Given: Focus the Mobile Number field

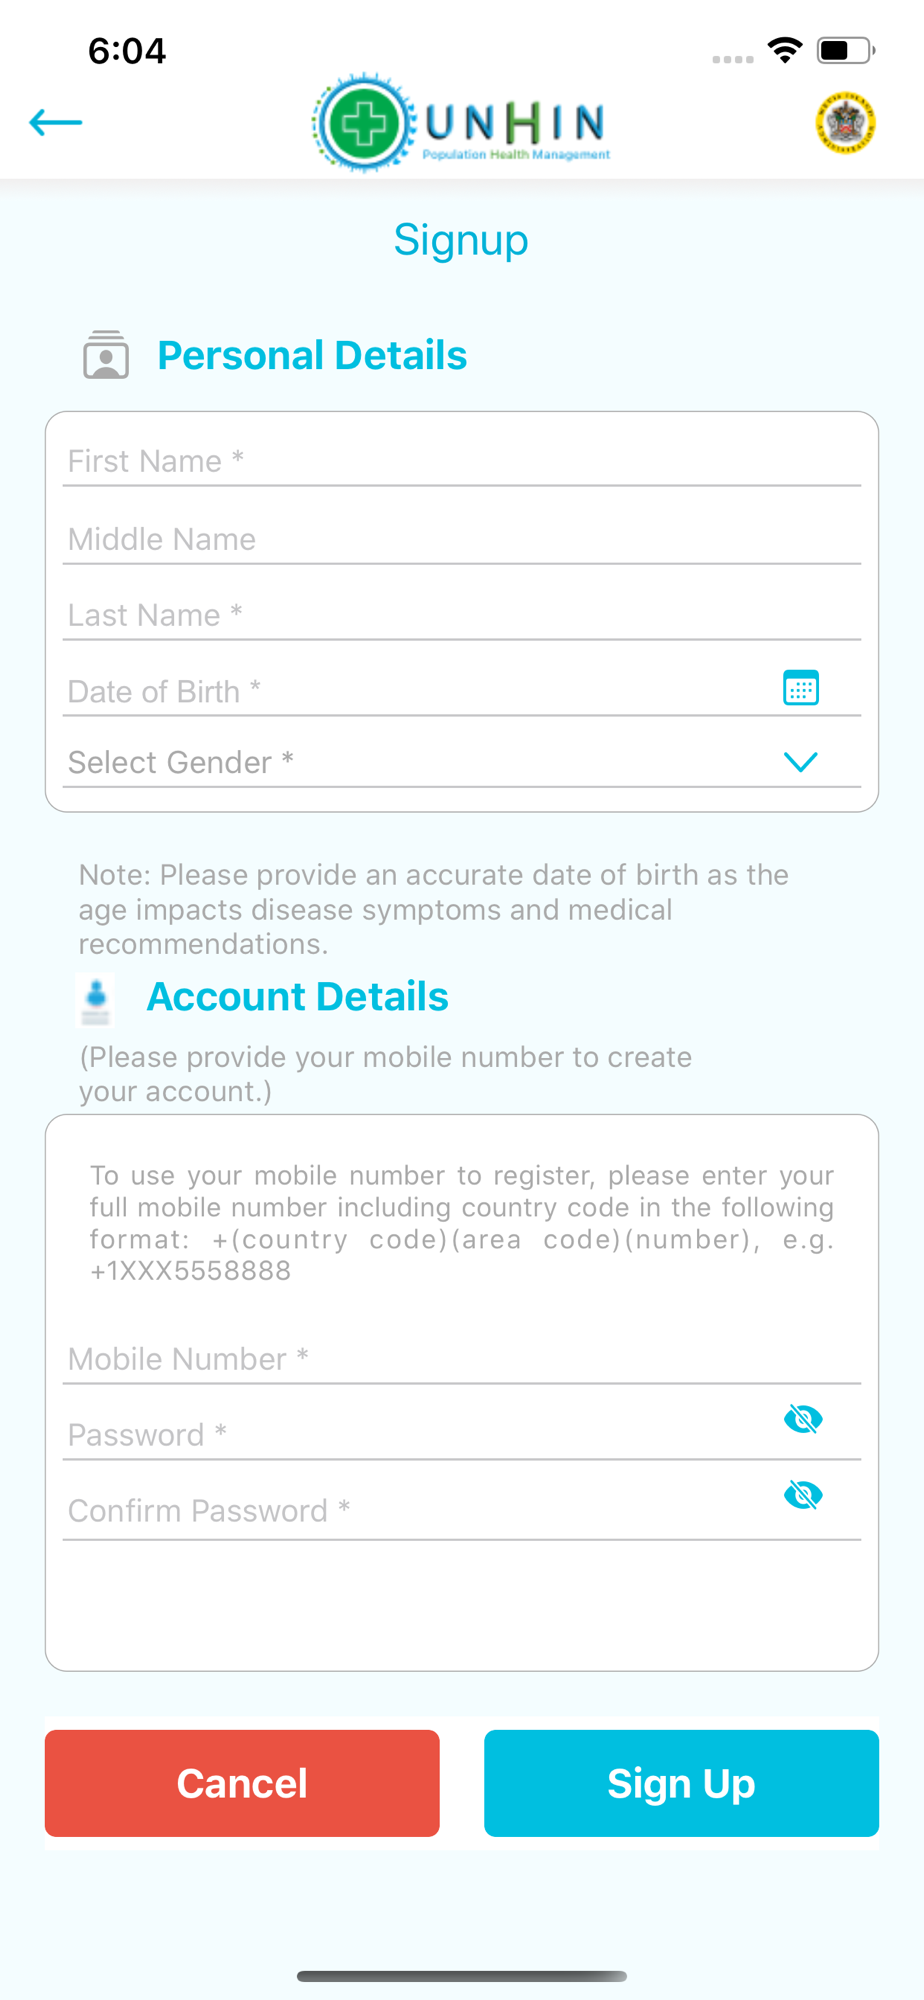Looking at the screenshot, I should (460, 1359).
